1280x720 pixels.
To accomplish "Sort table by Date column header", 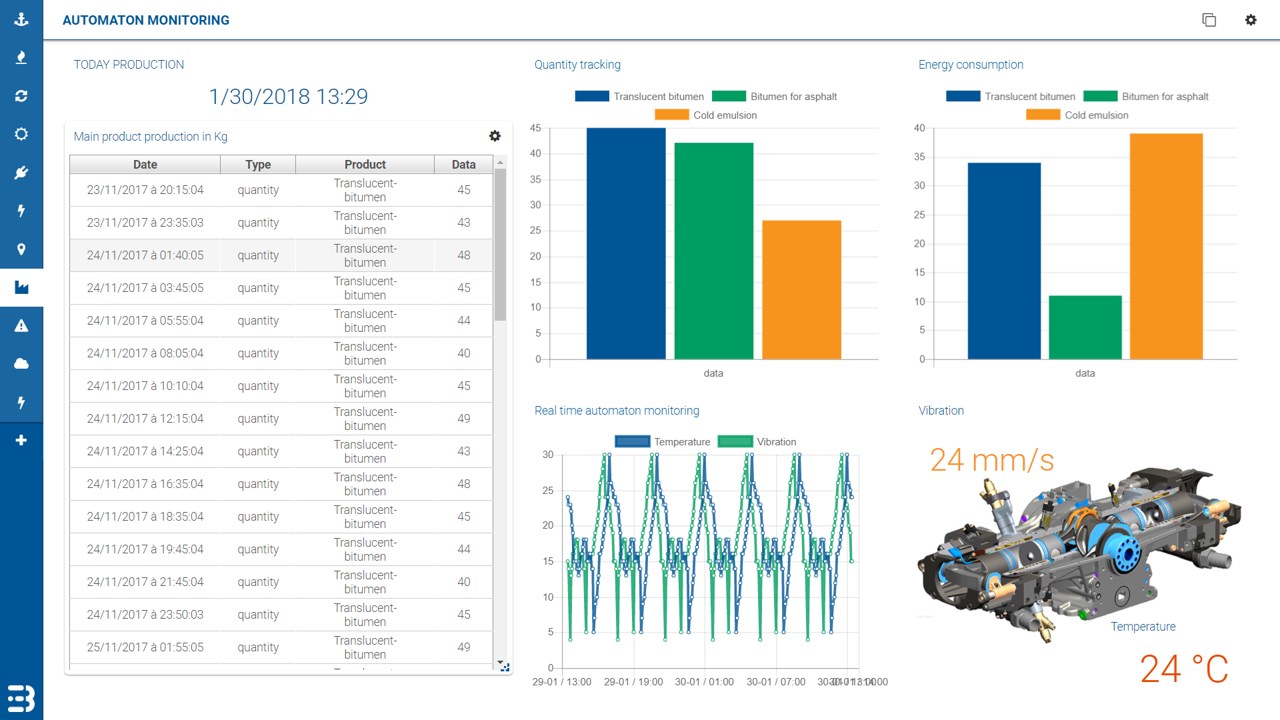I will 145,164.
